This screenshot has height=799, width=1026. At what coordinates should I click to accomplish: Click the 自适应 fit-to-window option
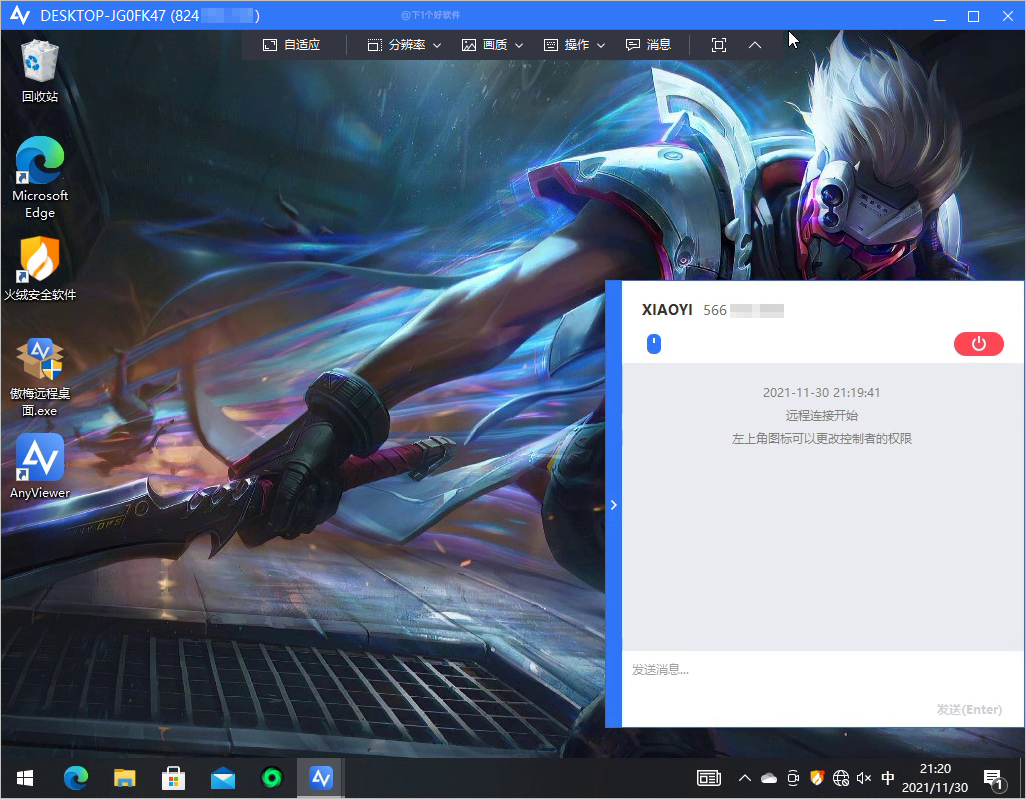coord(291,45)
